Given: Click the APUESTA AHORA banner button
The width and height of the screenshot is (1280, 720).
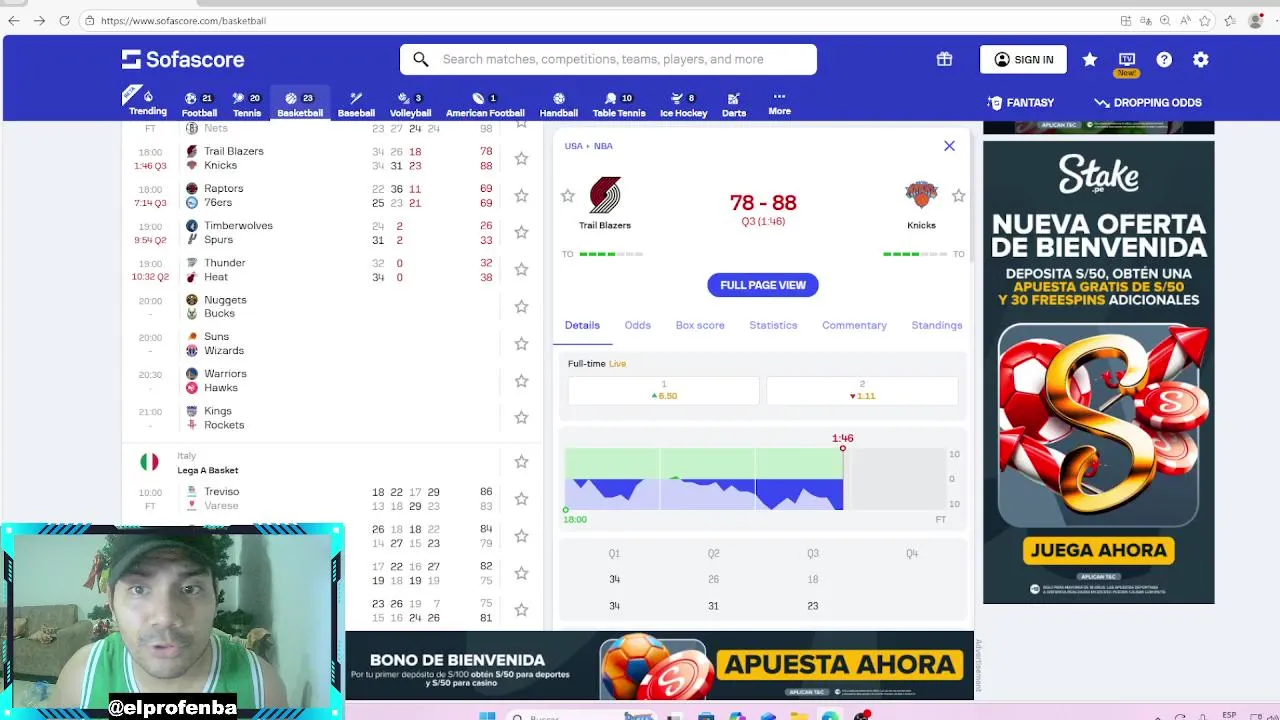Looking at the screenshot, I should [840, 664].
